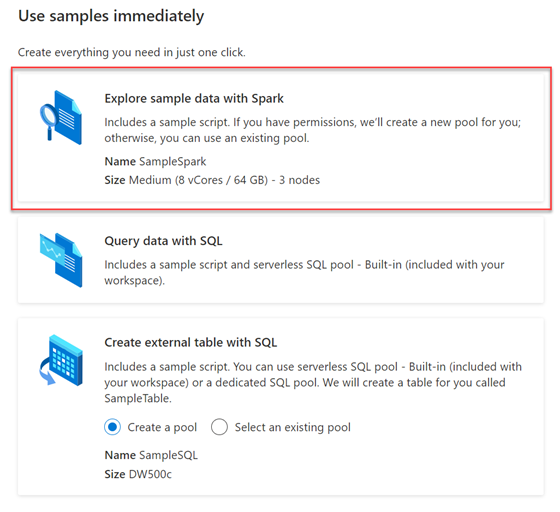Click the Create a pool label text
The image size is (560, 512).
click(x=162, y=427)
